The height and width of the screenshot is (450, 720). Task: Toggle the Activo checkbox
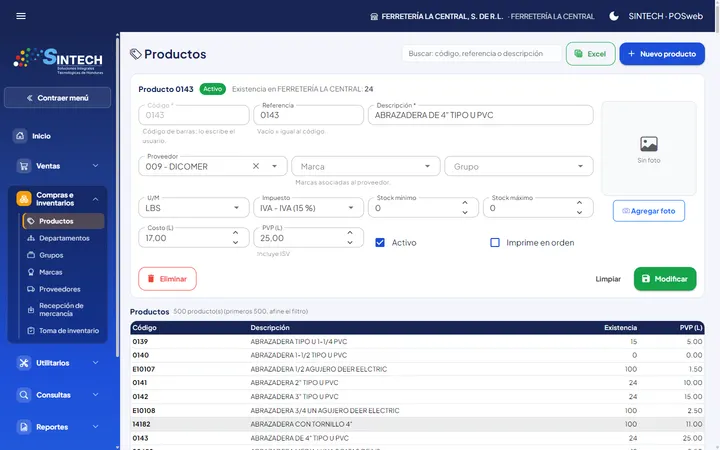tap(380, 242)
